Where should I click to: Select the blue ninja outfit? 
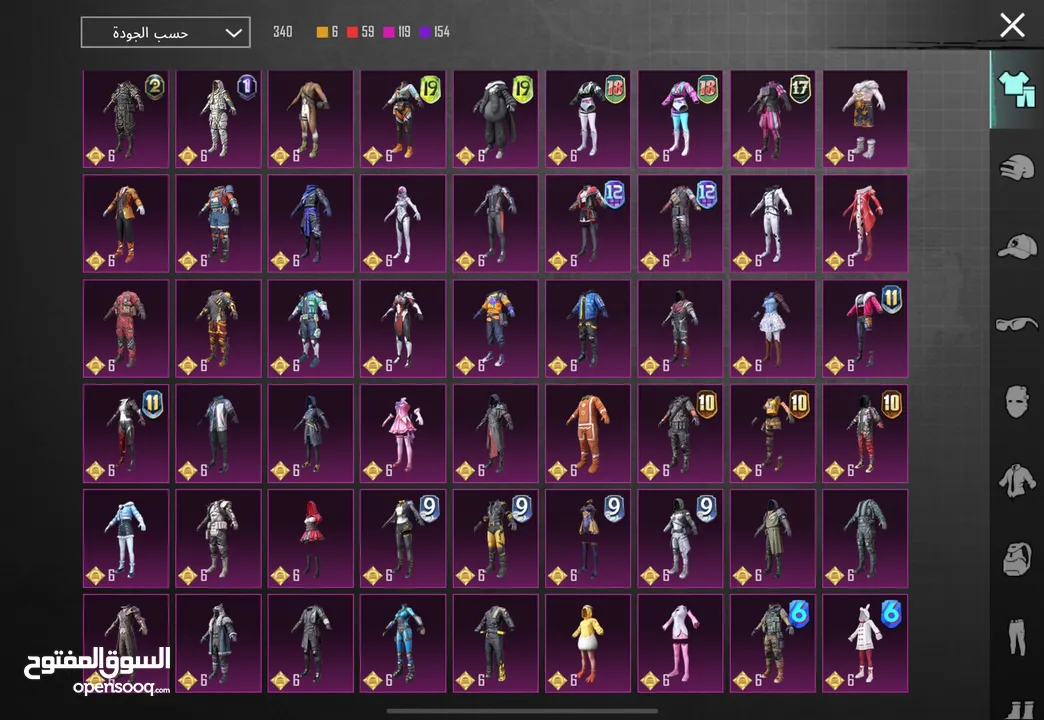coord(311,224)
